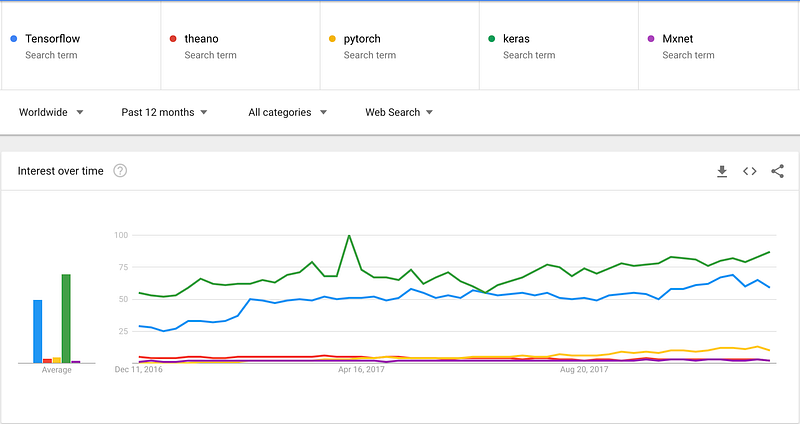The width and height of the screenshot is (800, 424).
Task: Click the keras search term box
Action: [x=560, y=46]
